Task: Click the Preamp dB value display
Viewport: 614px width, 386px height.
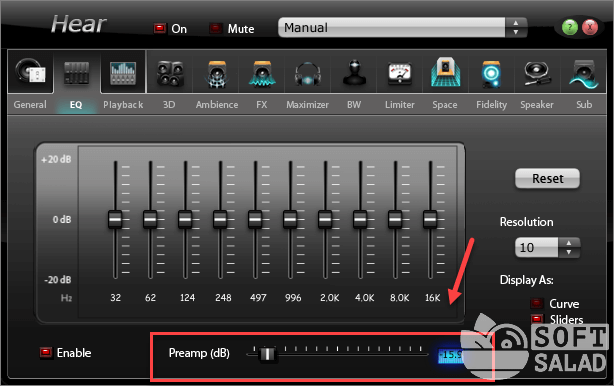Action: 451,355
